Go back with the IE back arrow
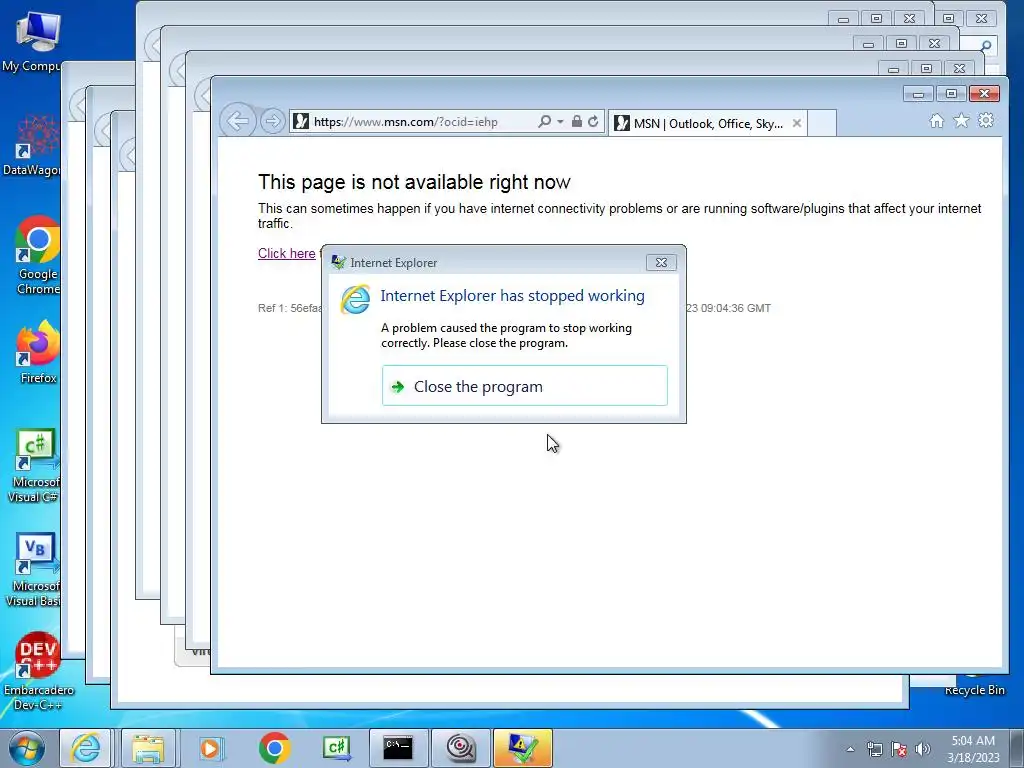 237,121
